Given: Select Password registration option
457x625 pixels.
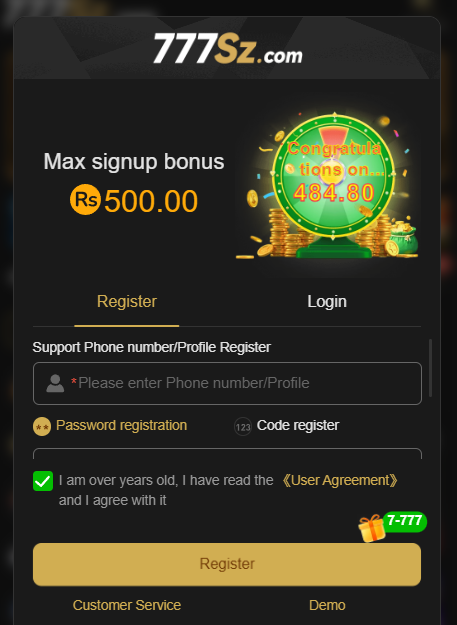Looking at the screenshot, I should click(x=122, y=425).
